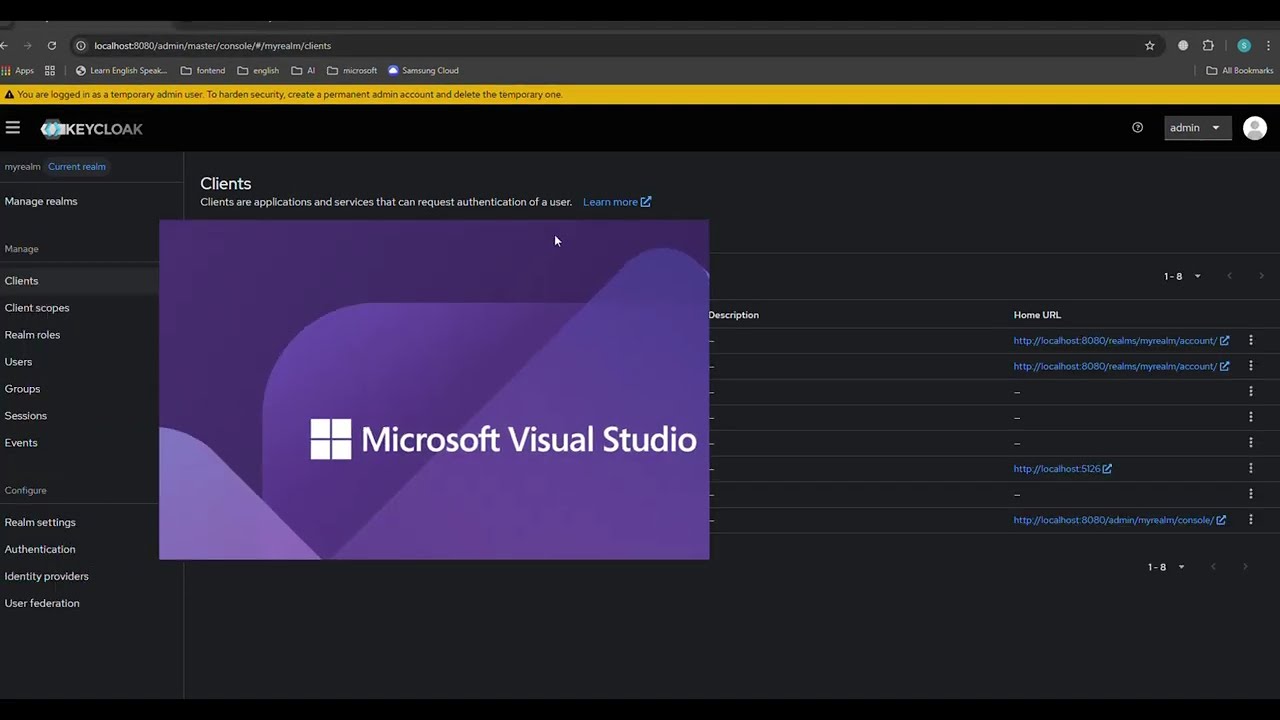Open Chrome three-dot menu
This screenshot has width=1280, height=720.
coord(1269,45)
